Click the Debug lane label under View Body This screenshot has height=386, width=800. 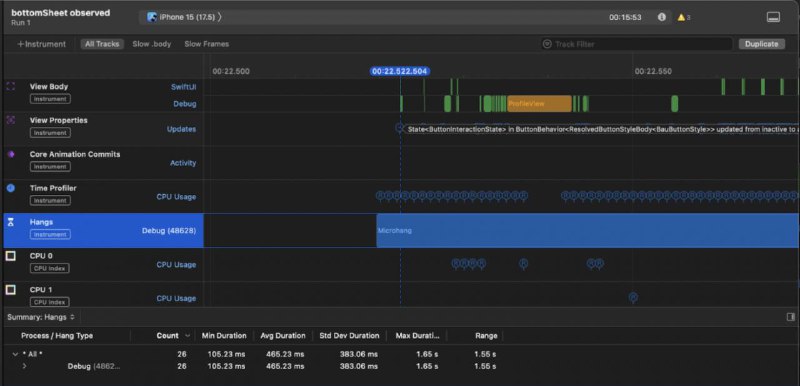(185, 104)
